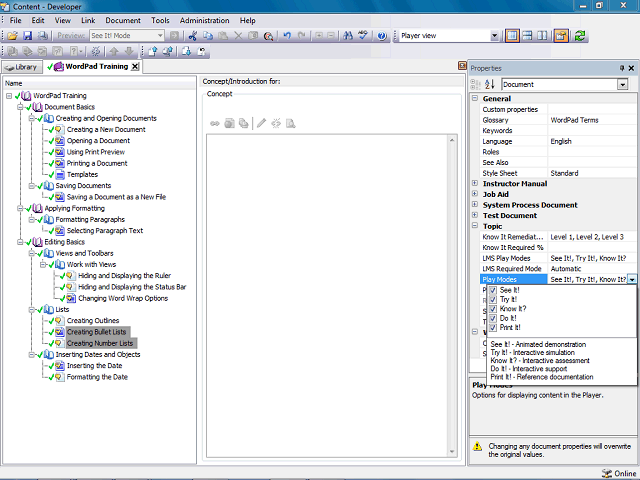Click the Concept pane scrollbar down arrow
Screen dimensions: 640x480
(x=452, y=451)
